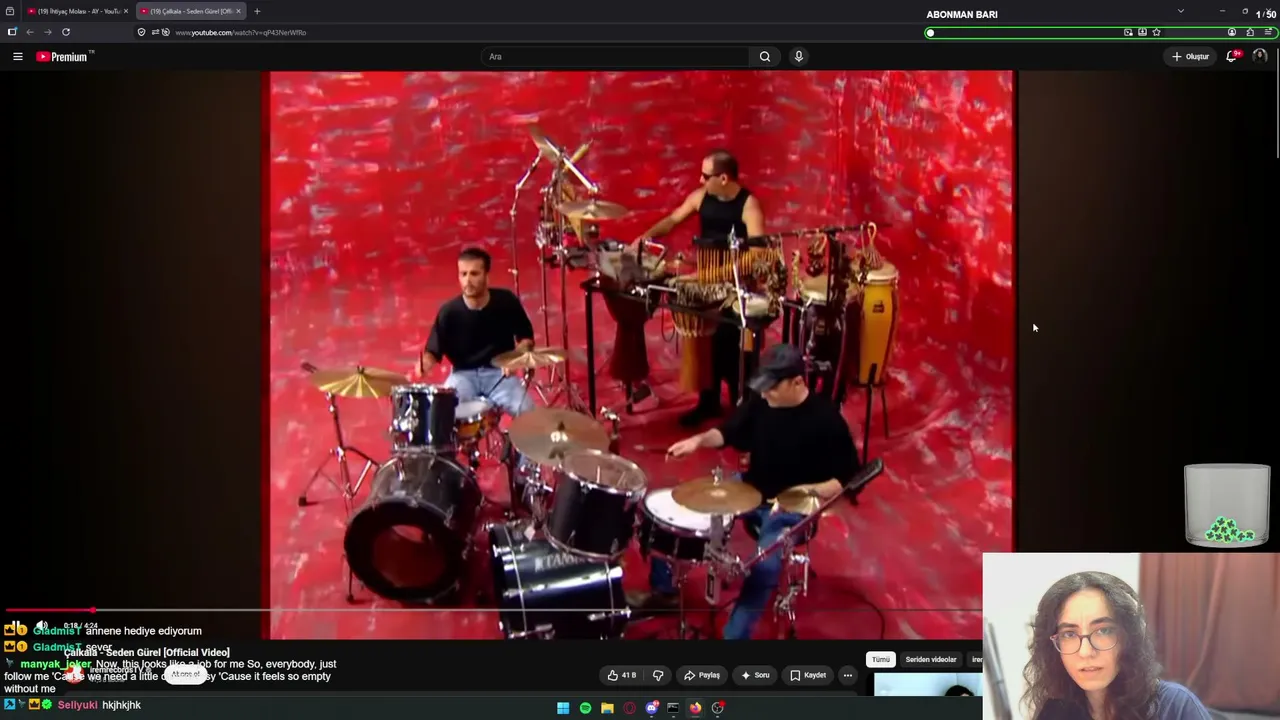1280x720 pixels.
Task: Click the video title Çalkala - Seden Gürel
Action: tap(147, 652)
